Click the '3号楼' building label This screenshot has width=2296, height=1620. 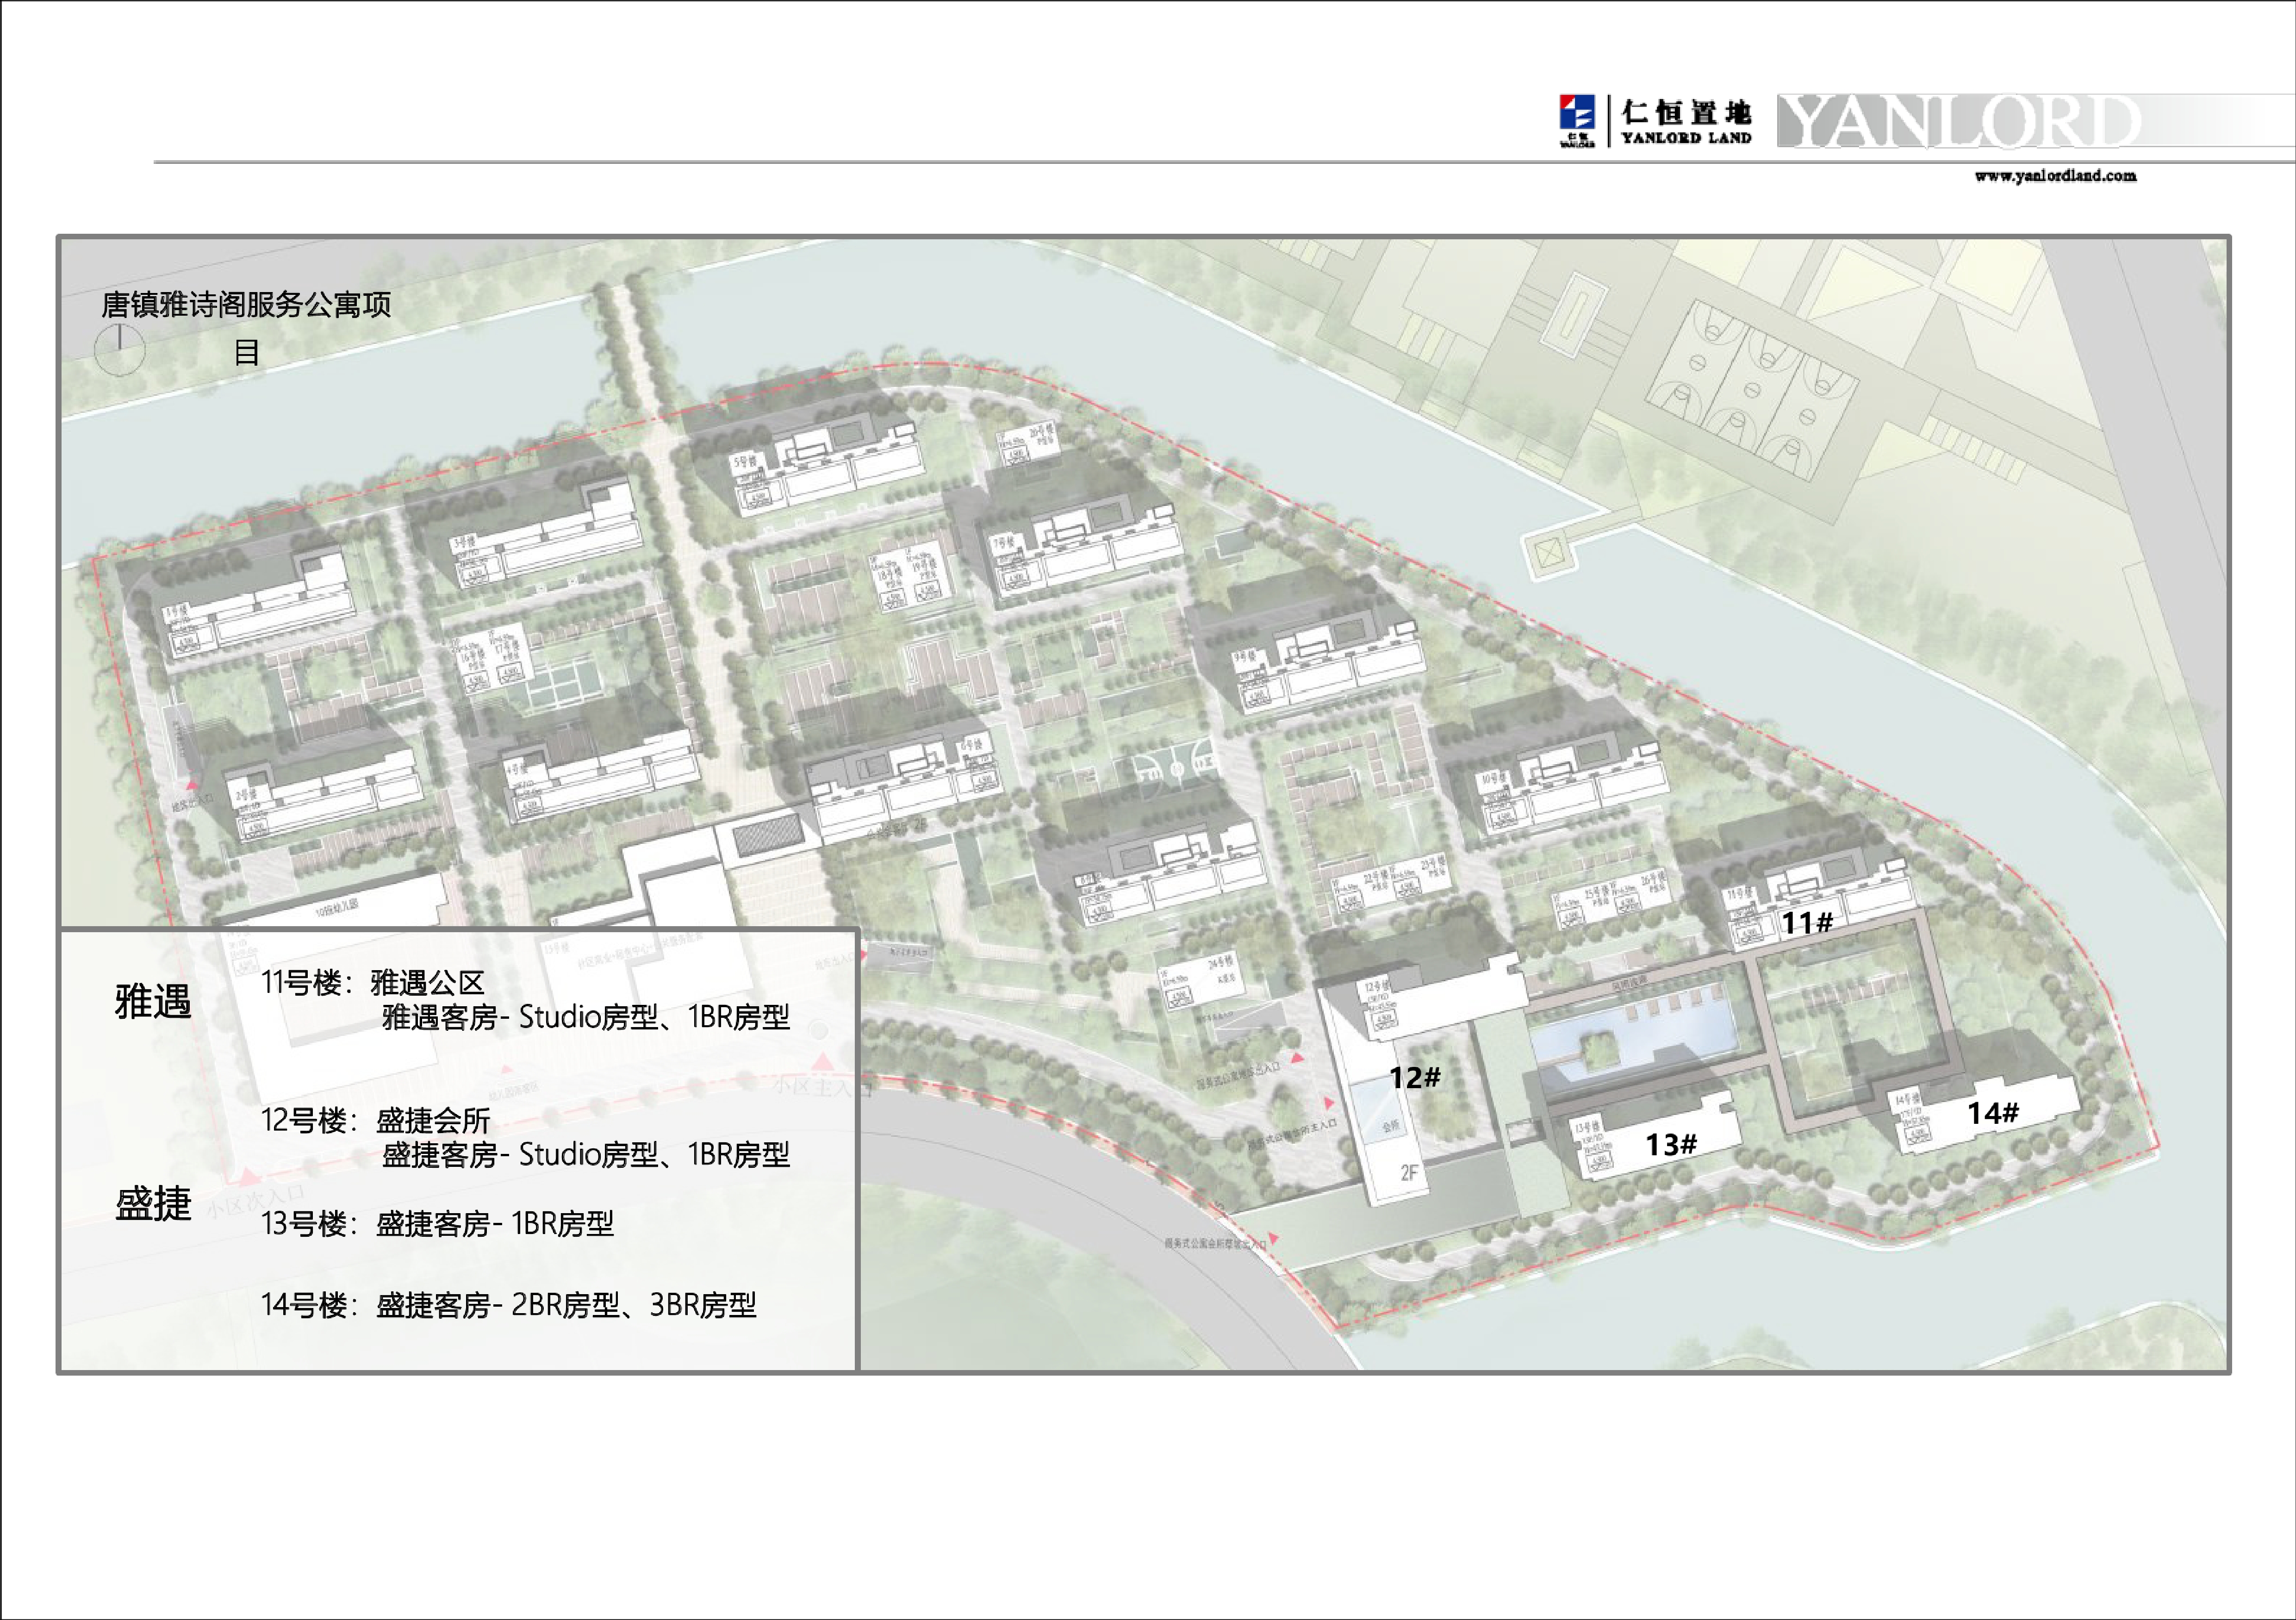464,542
